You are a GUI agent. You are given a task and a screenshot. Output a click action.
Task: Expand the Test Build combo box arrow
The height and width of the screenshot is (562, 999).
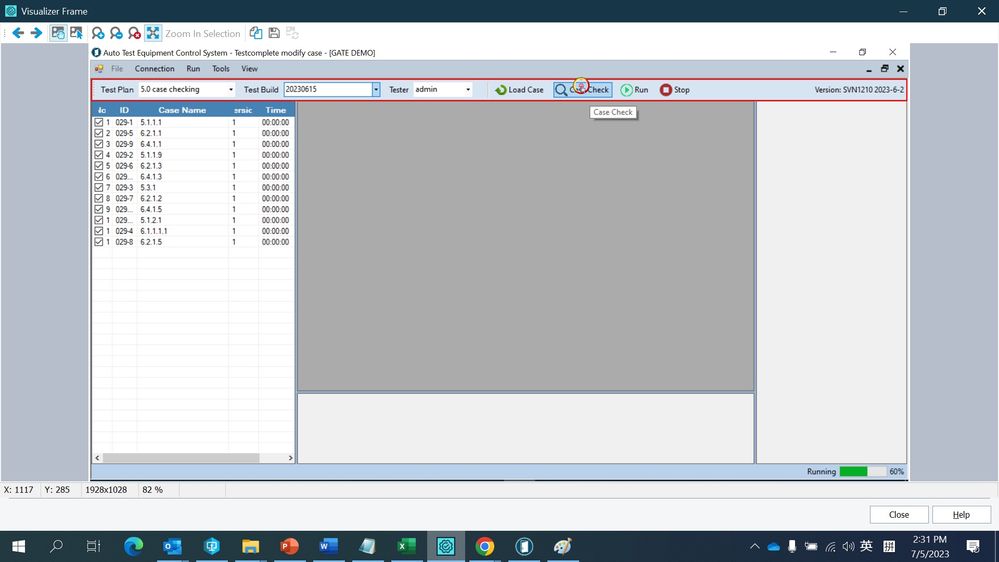tap(376, 90)
